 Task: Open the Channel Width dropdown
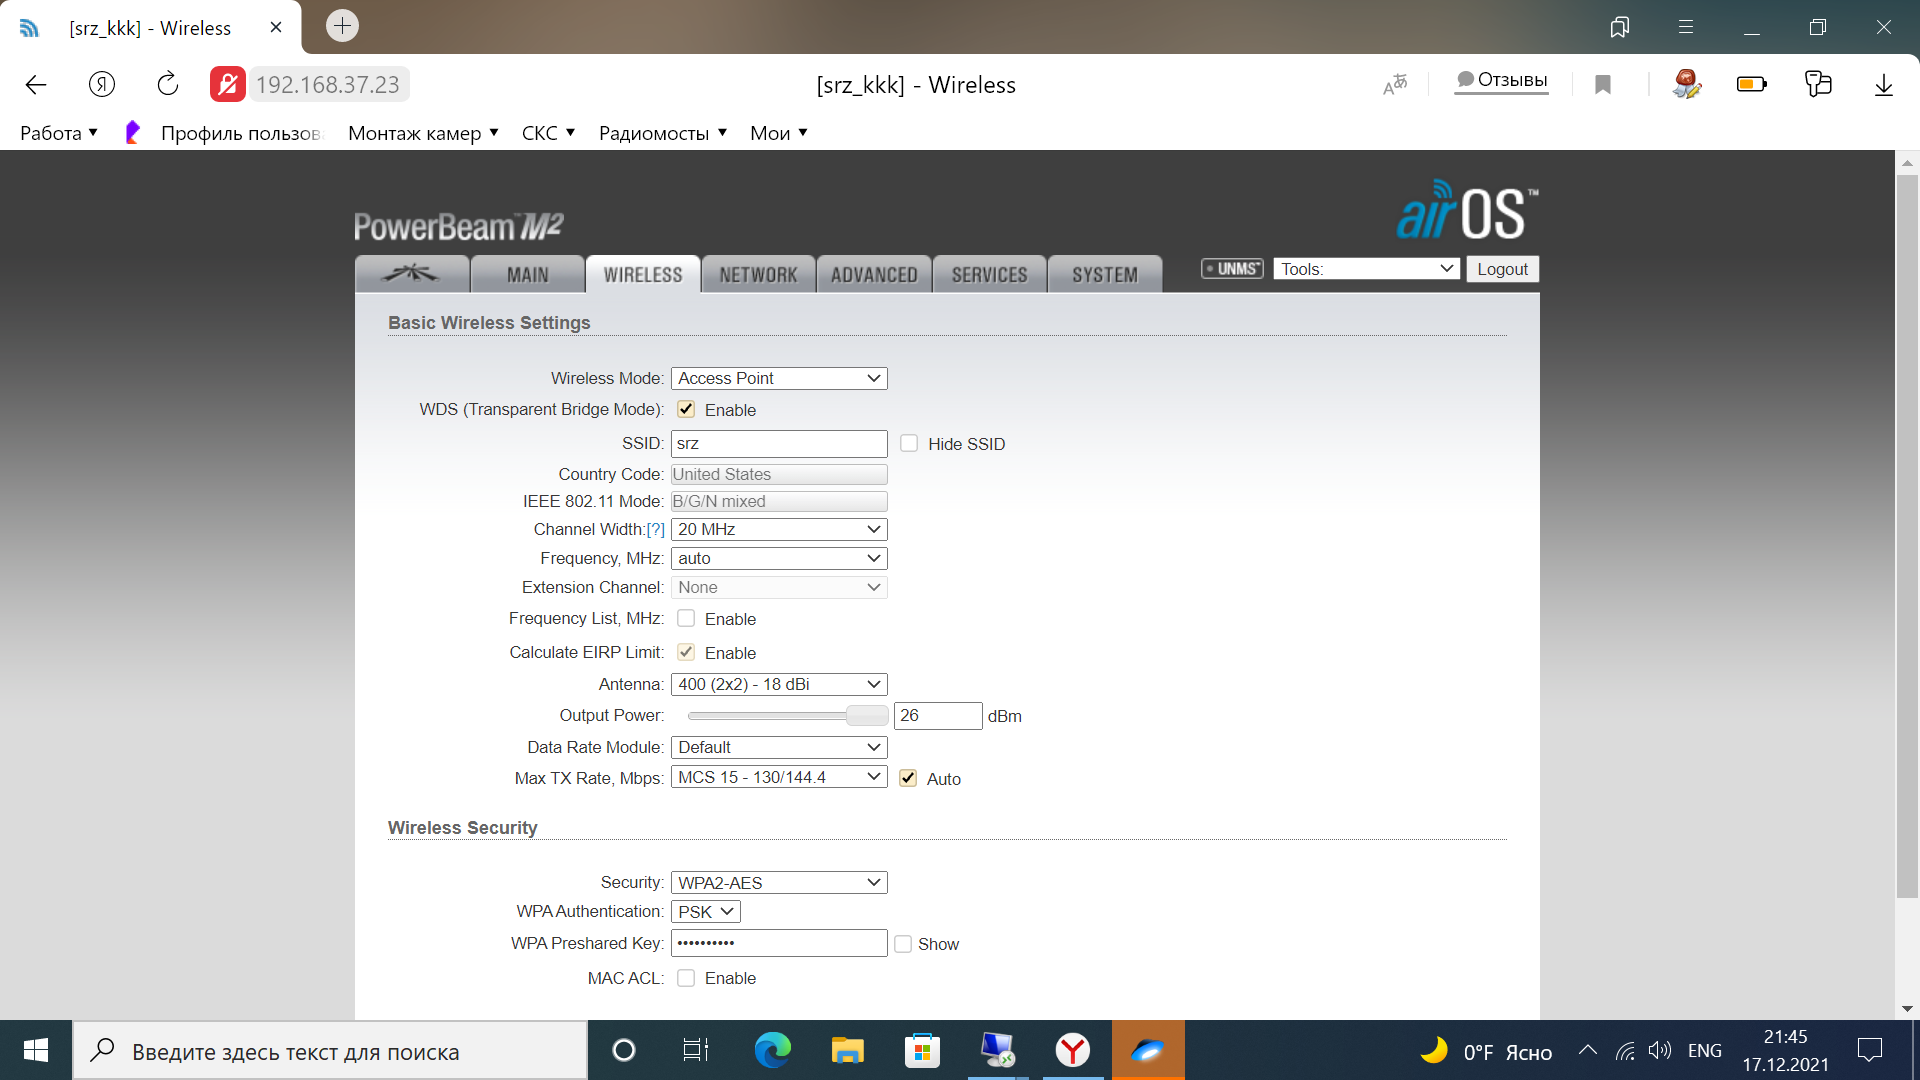[779, 529]
